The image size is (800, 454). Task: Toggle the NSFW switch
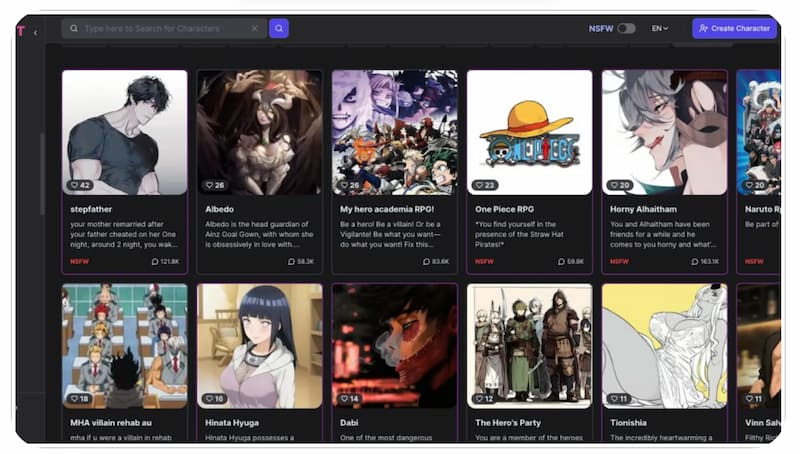626,29
